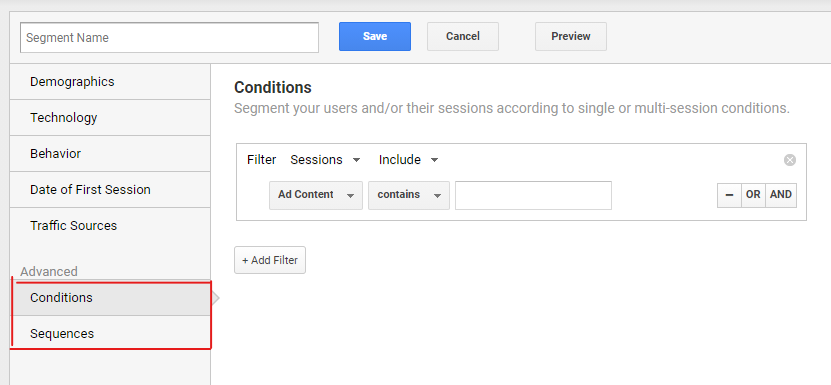
Task: Add an OR condition
Action: coord(753,195)
